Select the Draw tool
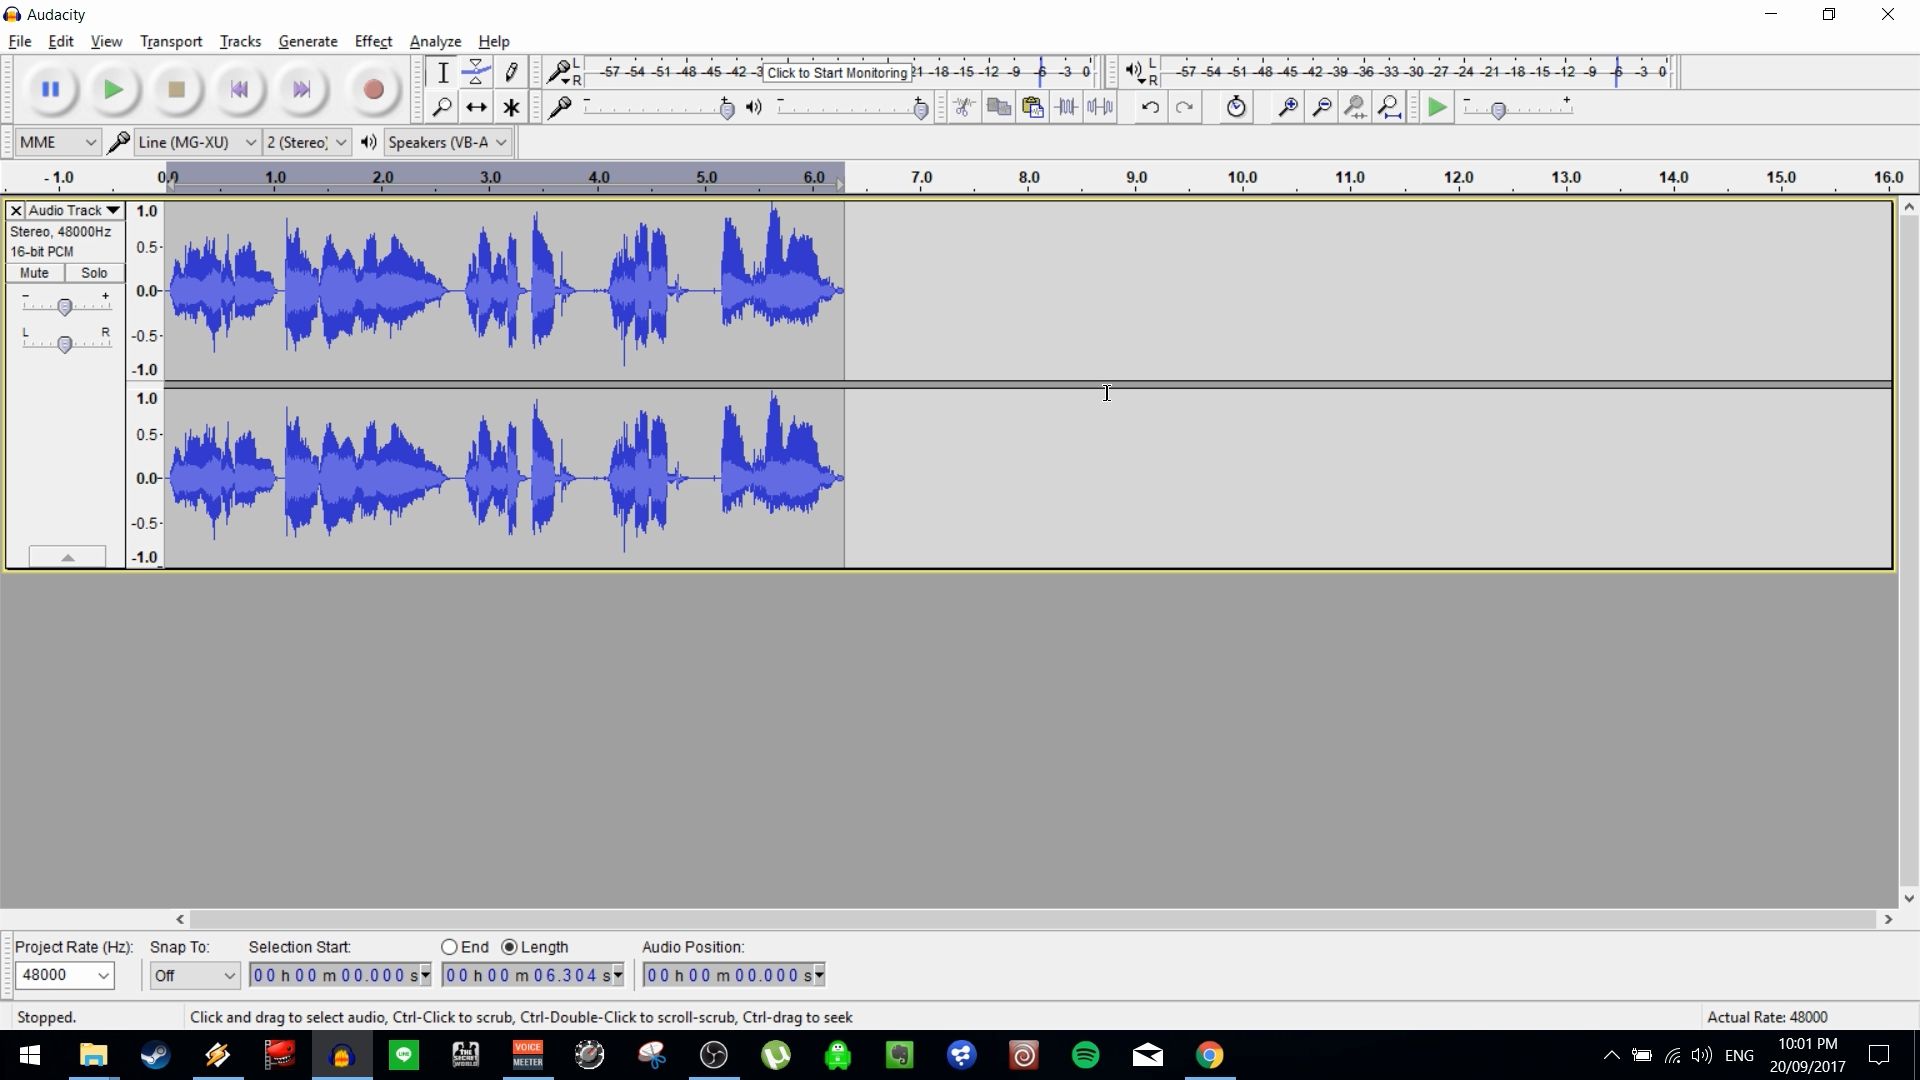This screenshot has height=1080, width=1920. click(511, 71)
